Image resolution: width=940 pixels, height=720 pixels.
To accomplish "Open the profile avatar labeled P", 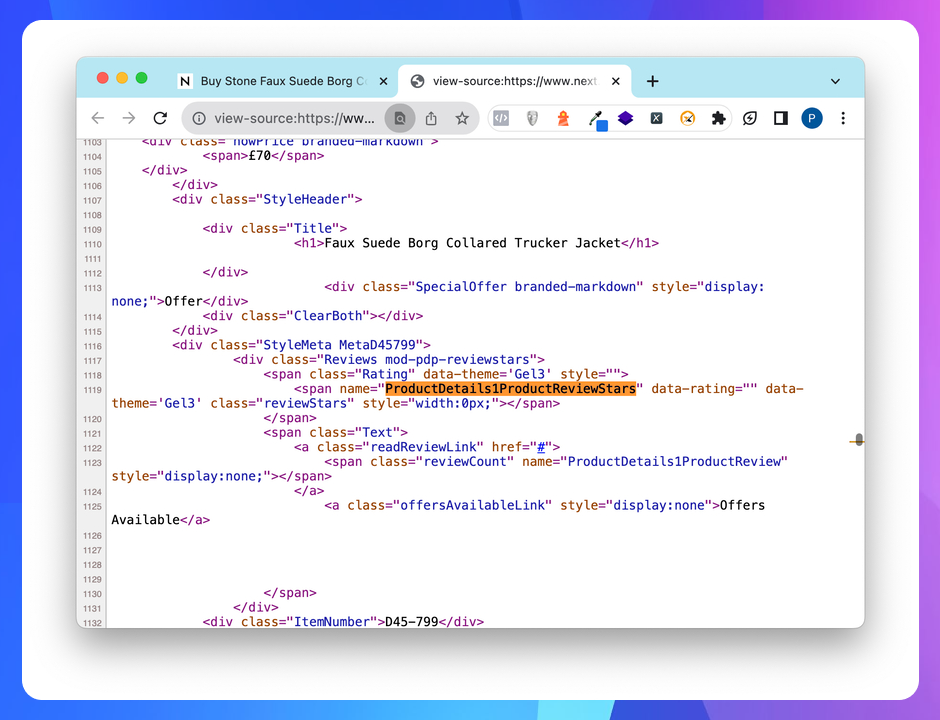I will [811, 118].
